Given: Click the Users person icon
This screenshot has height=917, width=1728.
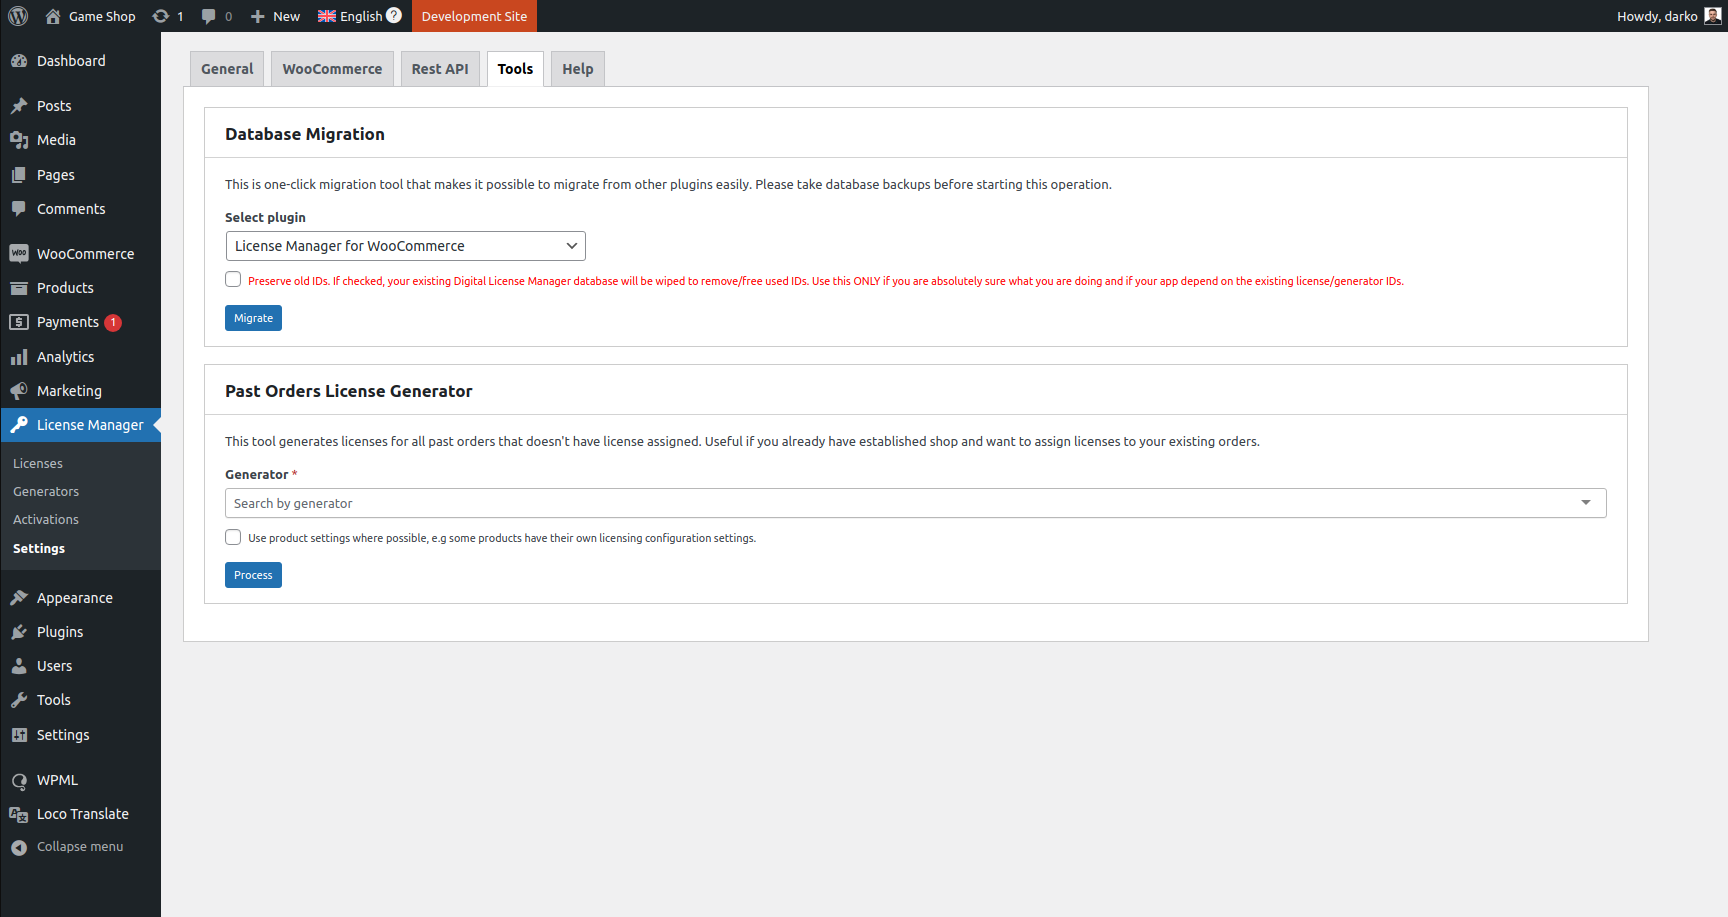Looking at the screenshot, I should click(19, 666).
